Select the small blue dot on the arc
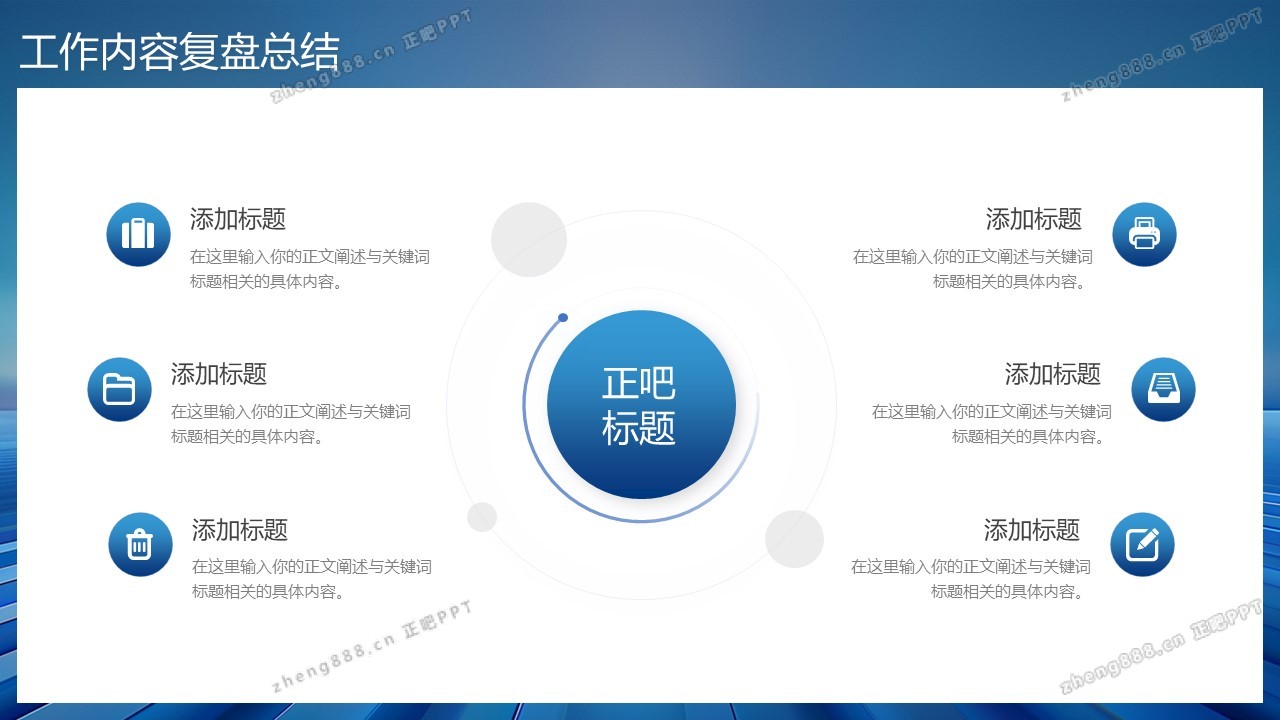 tap(563, 318)
